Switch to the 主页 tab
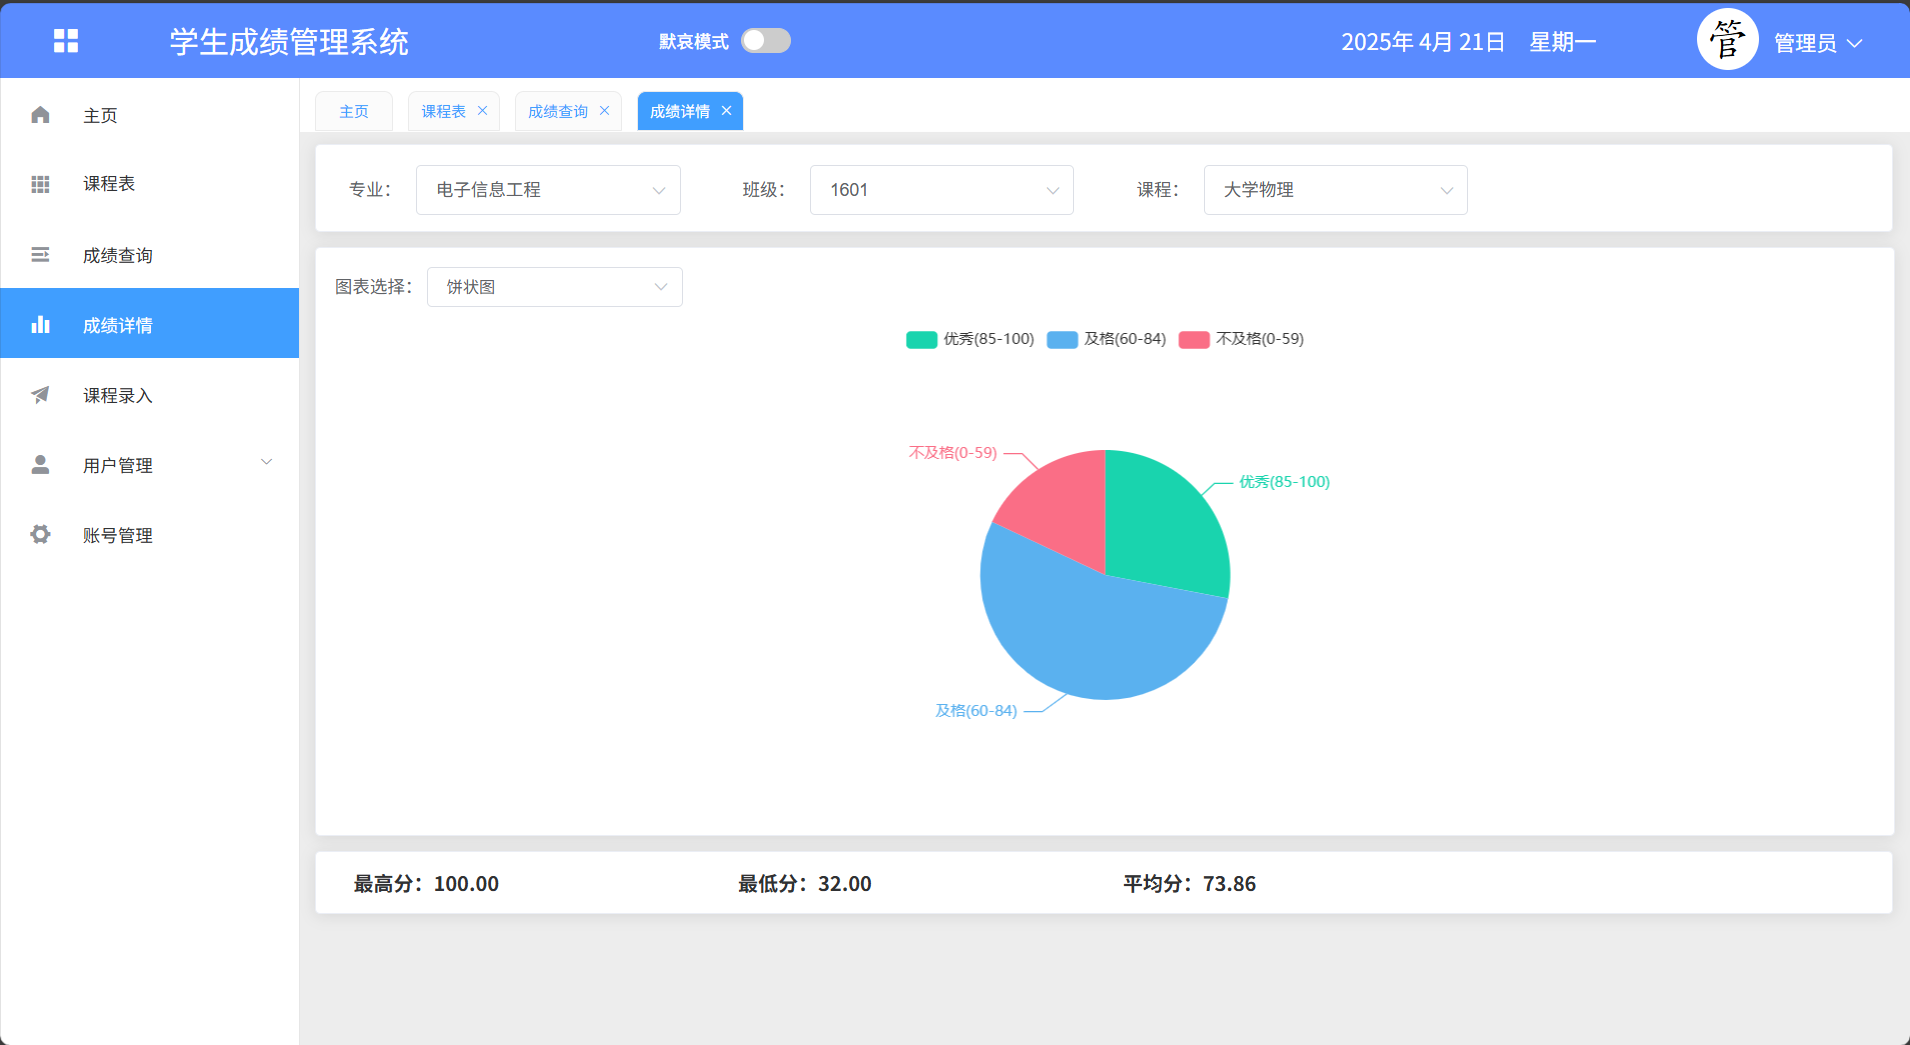1910x1045 pixels. pyautogui.click(x=354, y=111)
